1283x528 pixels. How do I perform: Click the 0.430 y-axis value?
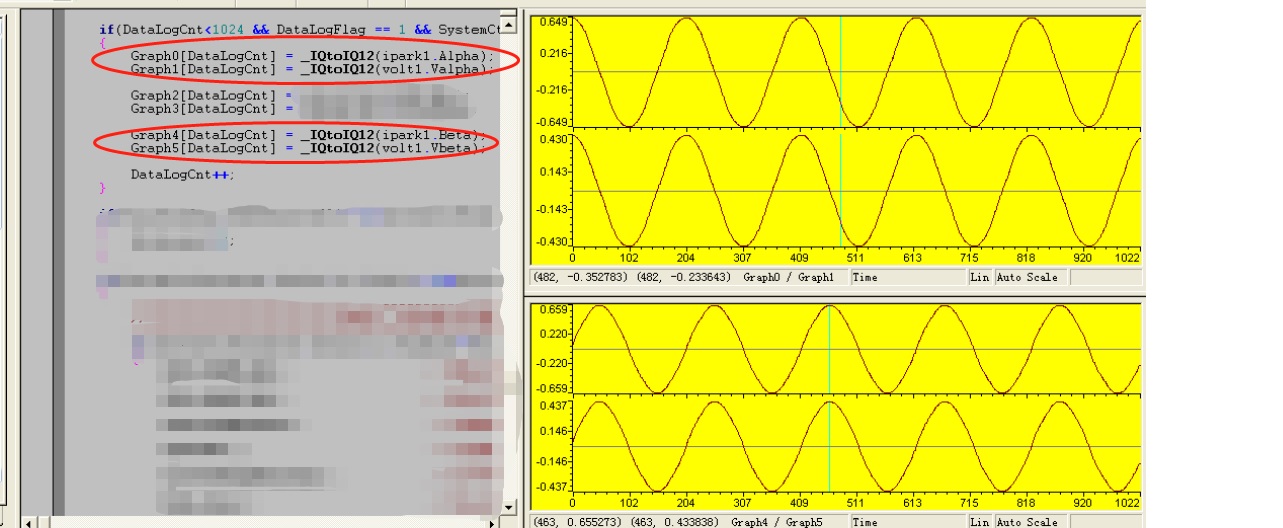553,139
